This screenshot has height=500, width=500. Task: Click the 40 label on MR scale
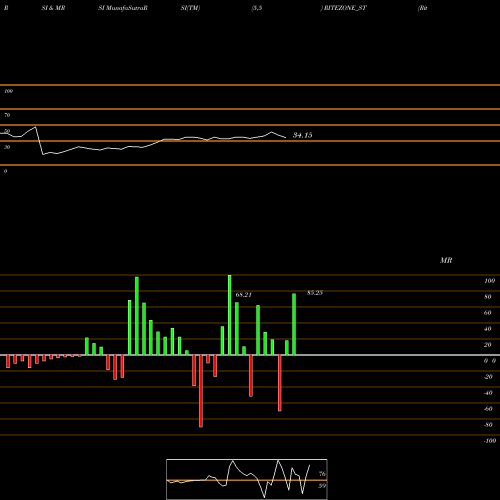(x=488, y=329)
